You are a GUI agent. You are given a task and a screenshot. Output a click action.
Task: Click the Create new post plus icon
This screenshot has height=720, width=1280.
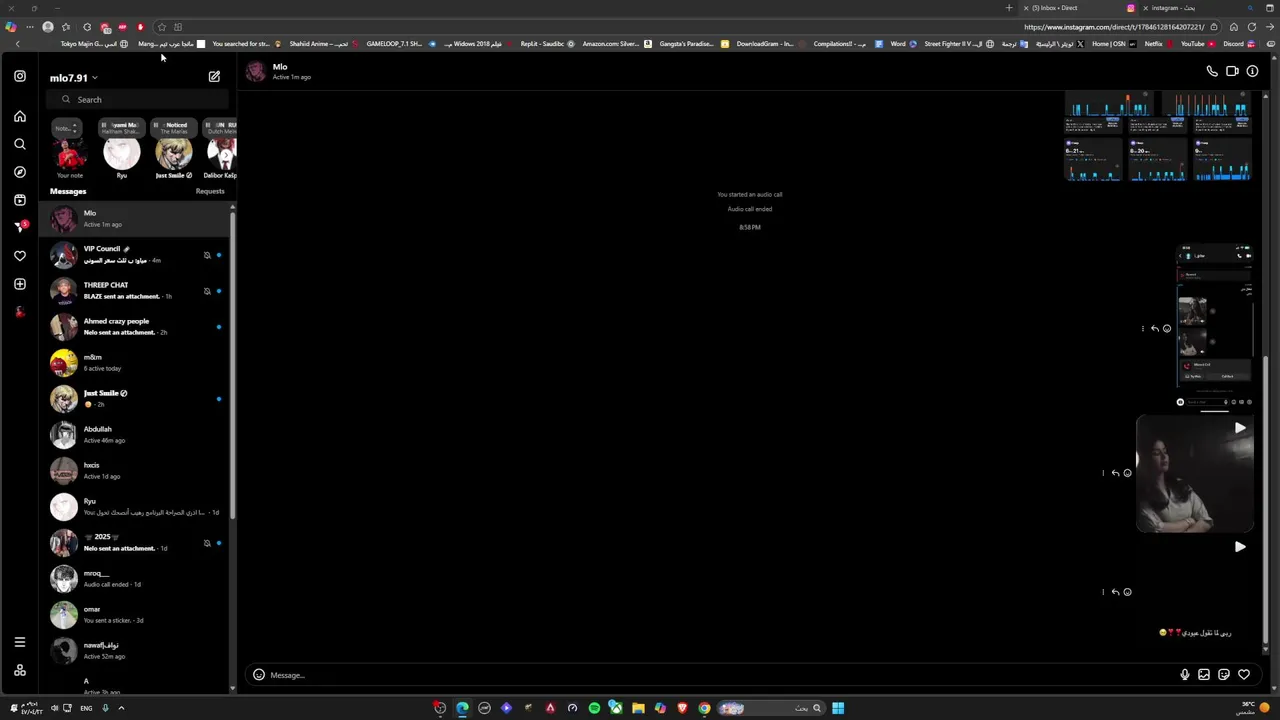tap(19, 284)
